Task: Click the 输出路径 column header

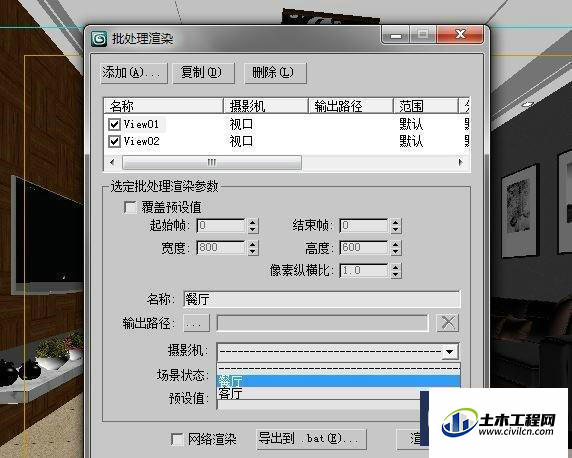Action: [351, 106]
